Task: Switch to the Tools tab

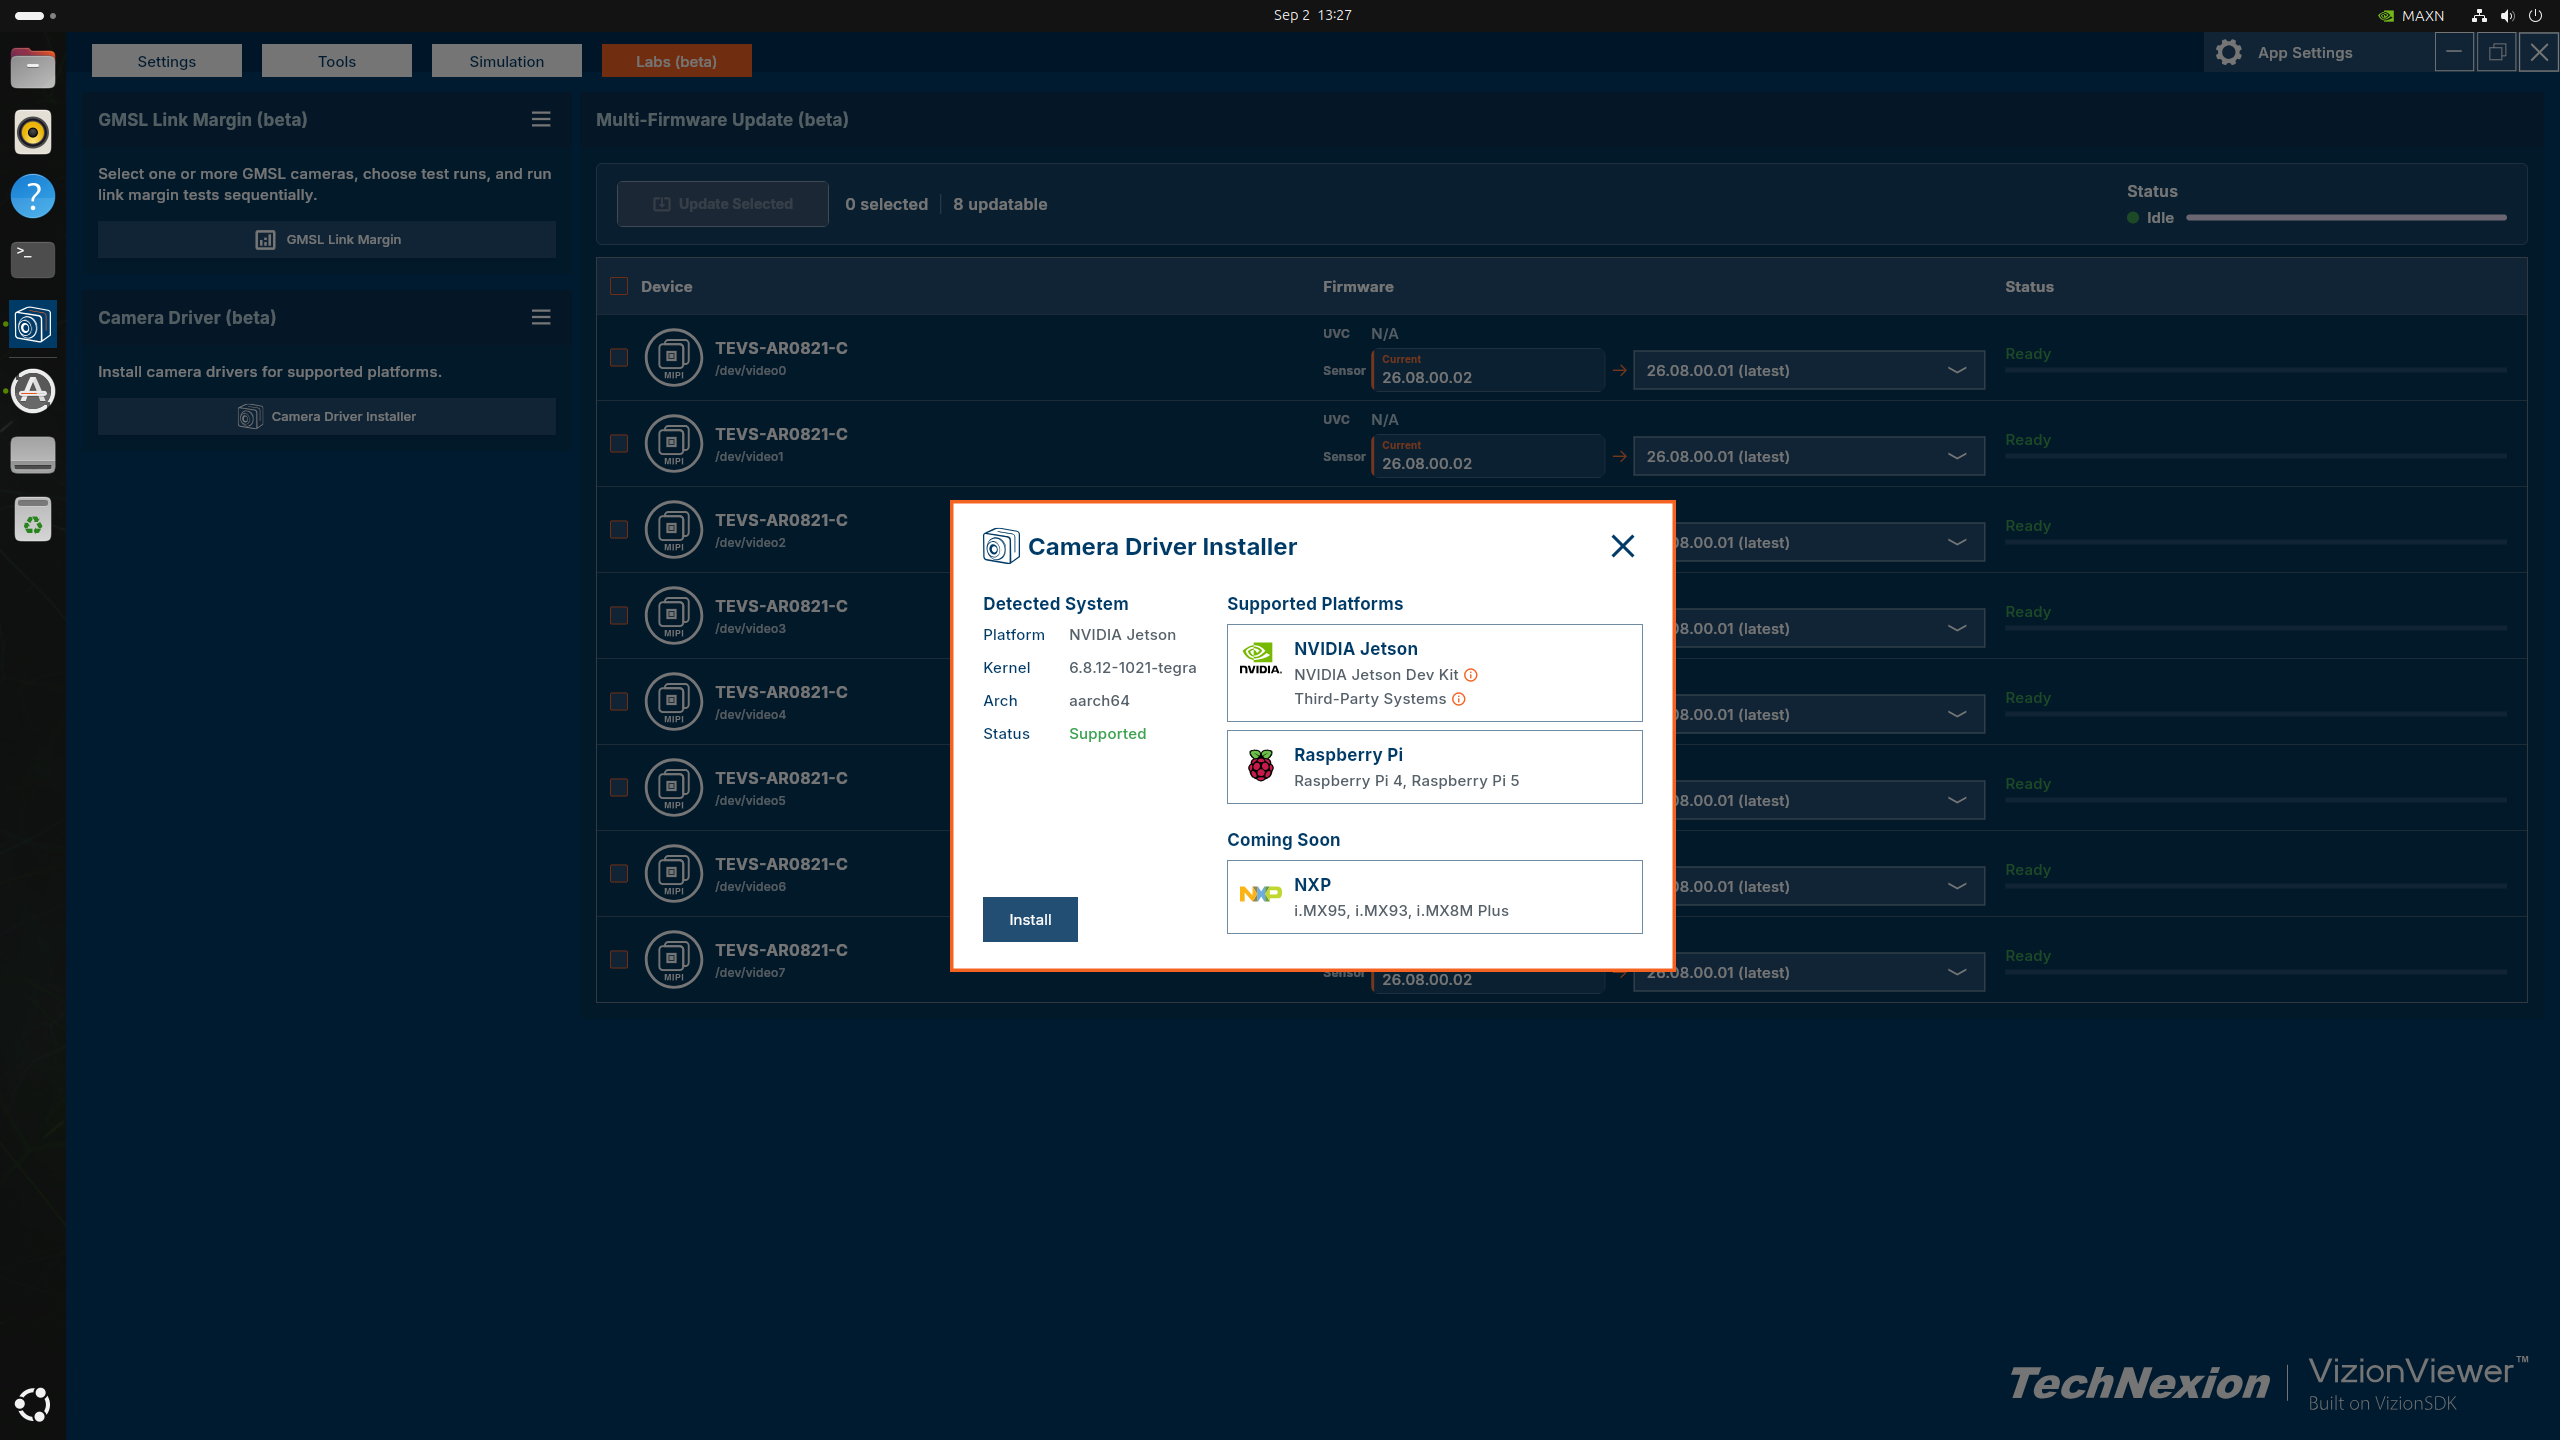Action: (x=337, y=61)
